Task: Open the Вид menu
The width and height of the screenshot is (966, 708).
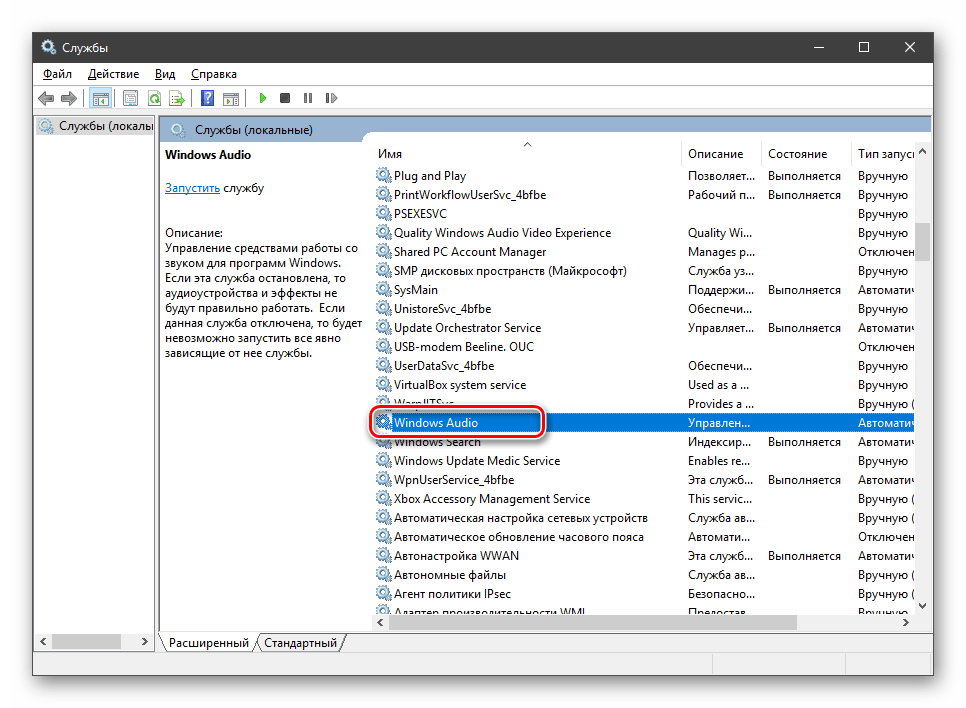Action: click(165, 74)
